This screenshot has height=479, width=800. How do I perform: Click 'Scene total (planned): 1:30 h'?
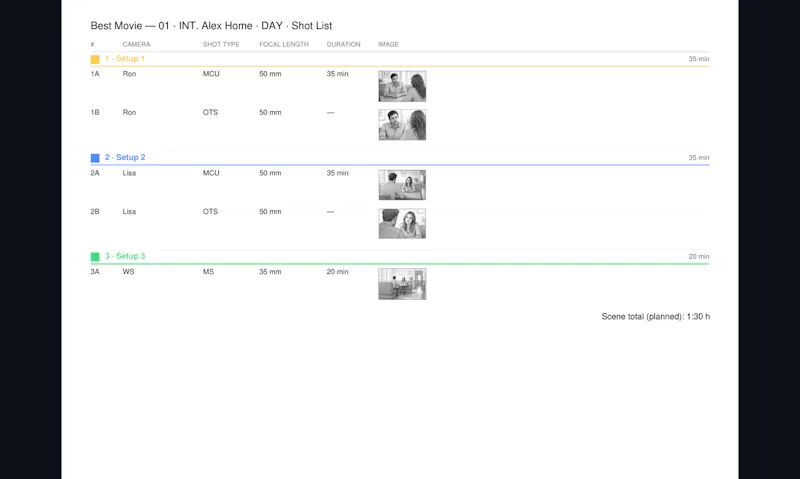[x=656, y=317]
